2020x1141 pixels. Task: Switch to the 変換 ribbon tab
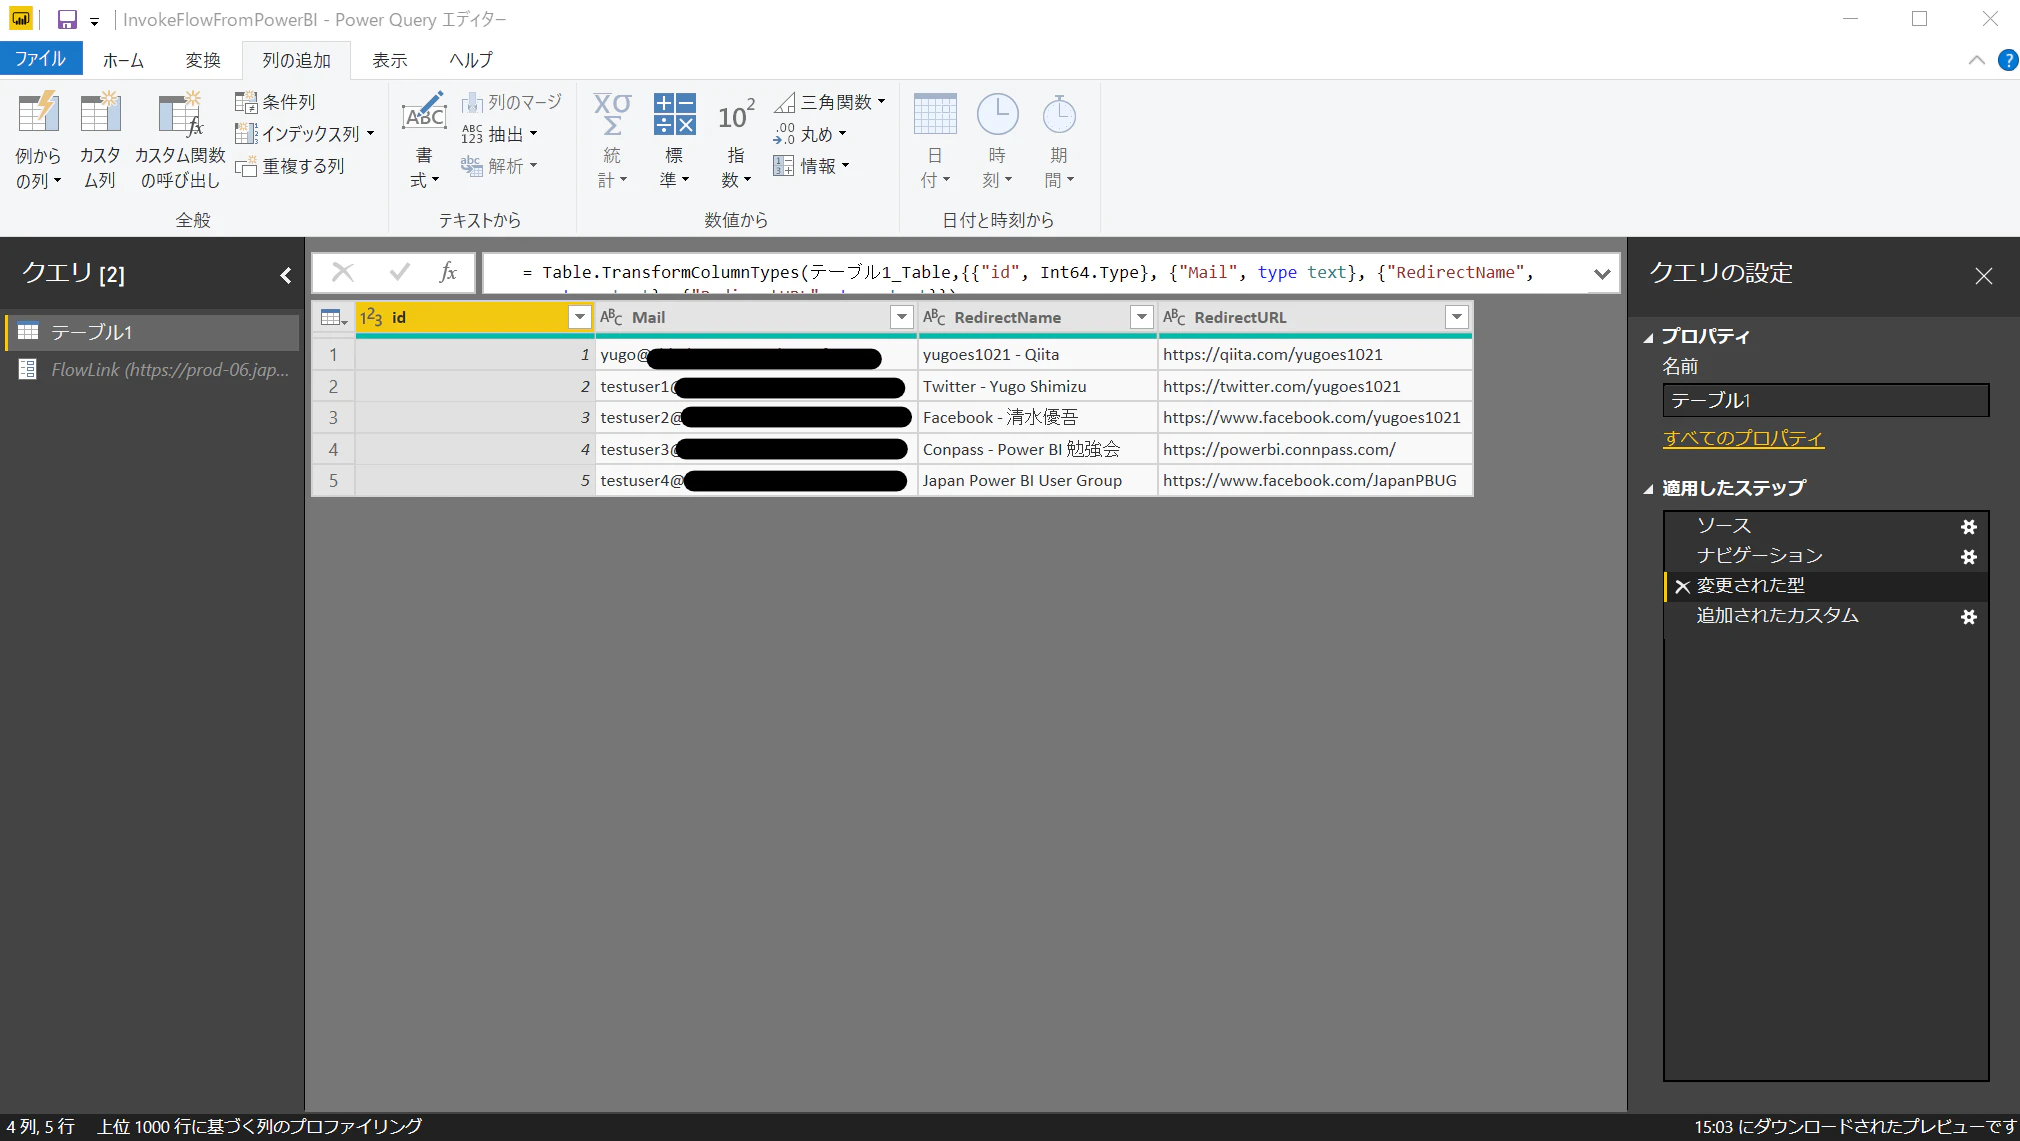tap(203, 60)
